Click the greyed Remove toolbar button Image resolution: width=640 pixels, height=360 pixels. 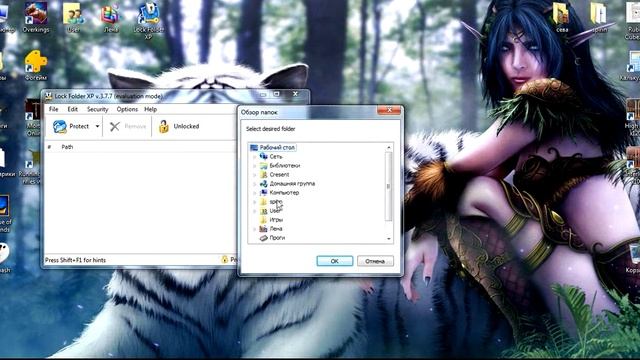128,127
